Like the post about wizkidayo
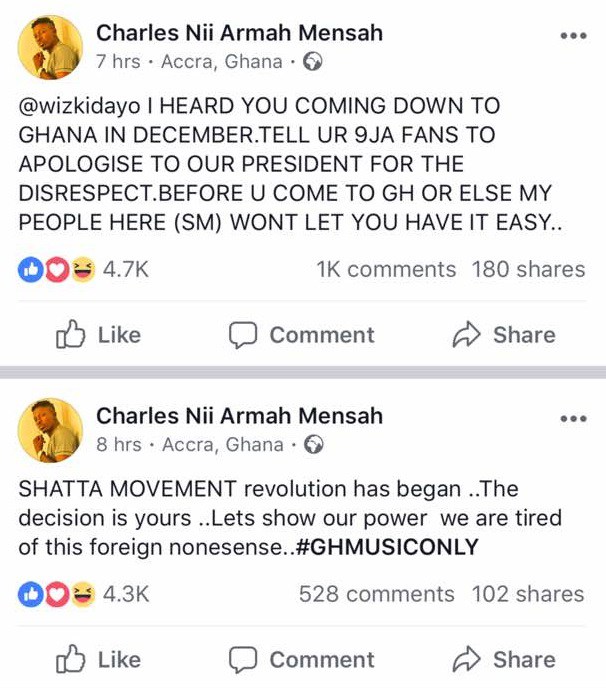The height and width of the screenshot is (688, 606). click(98, 335)
